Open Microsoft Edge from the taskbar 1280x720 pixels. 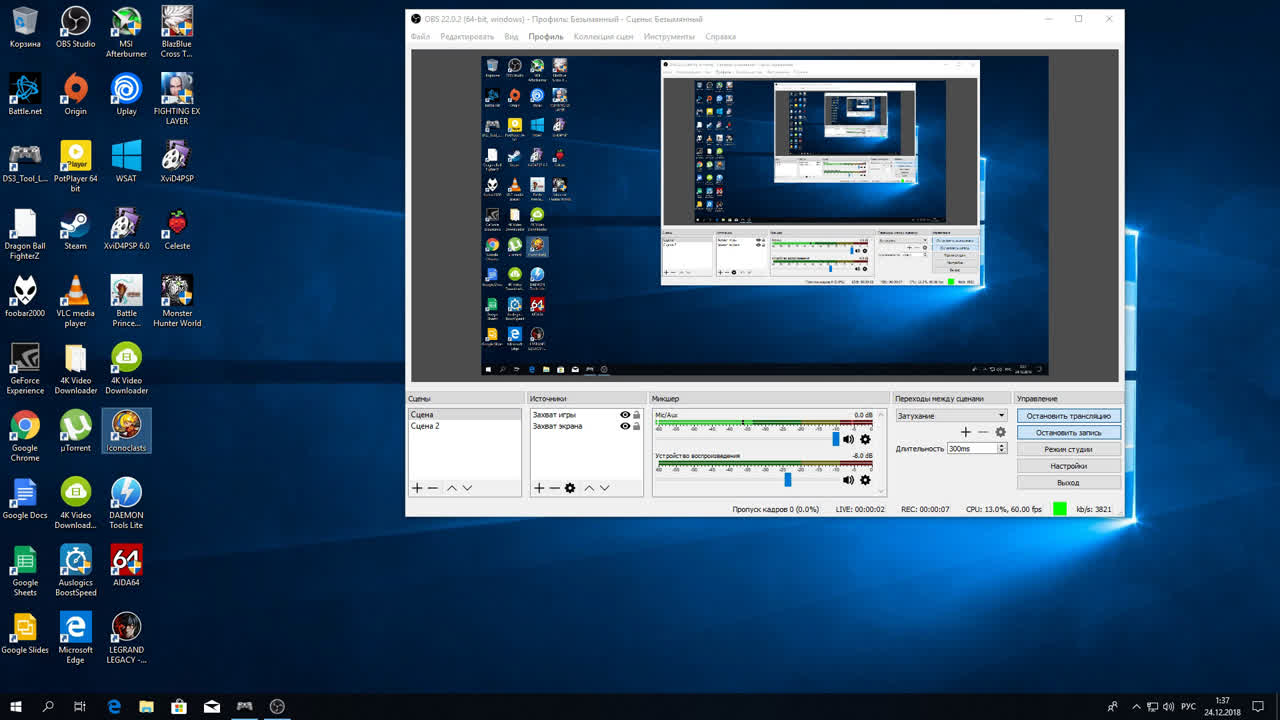pos(114,706)
